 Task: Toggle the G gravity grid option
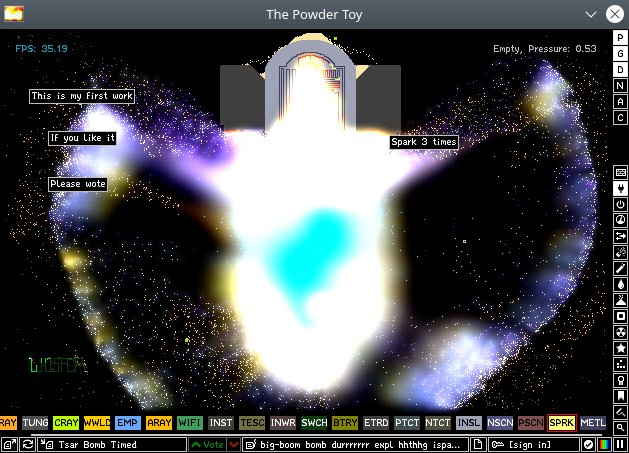point(621,54)
